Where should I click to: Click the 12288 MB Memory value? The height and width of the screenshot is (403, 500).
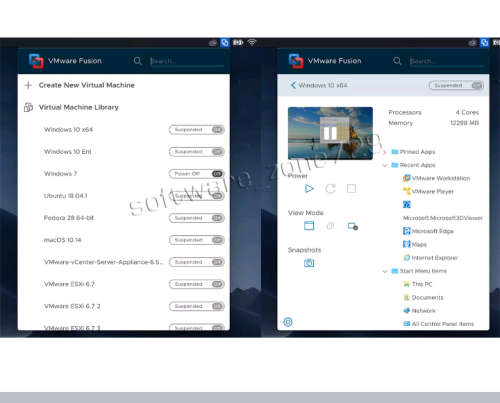pos(464,123)
